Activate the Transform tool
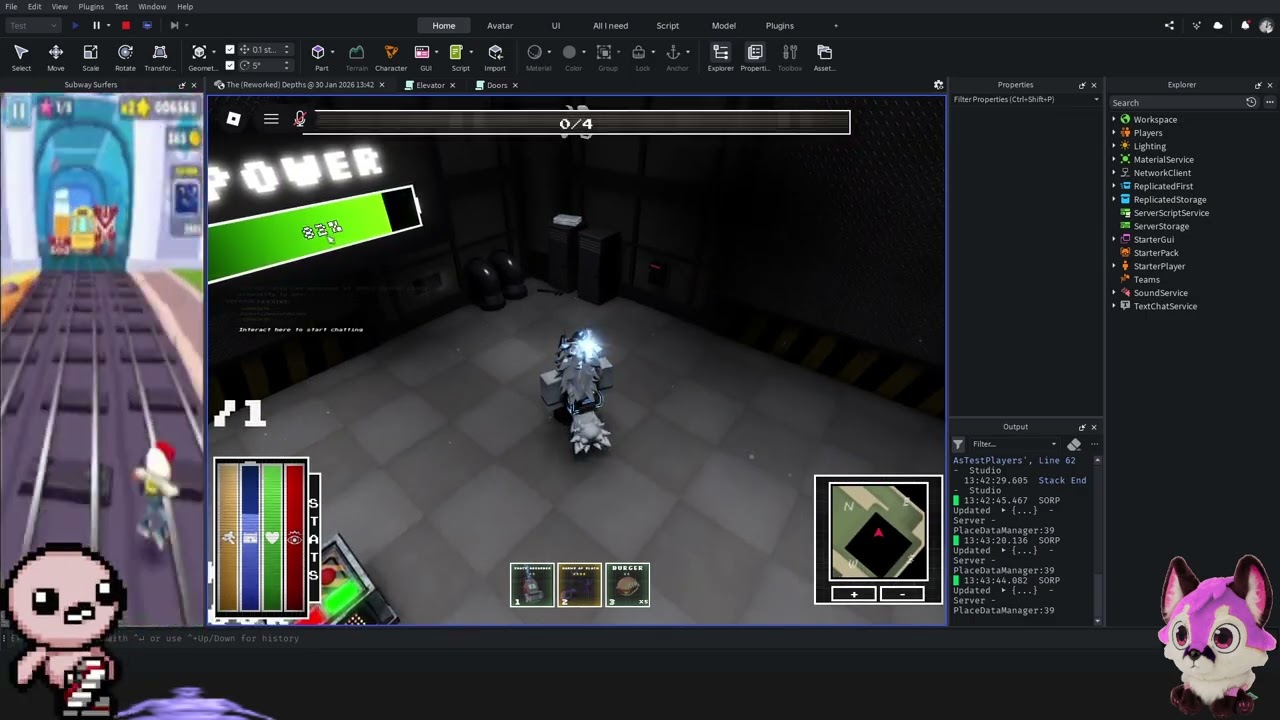This screenshot has height=720, width=1280. coord(159,58)
